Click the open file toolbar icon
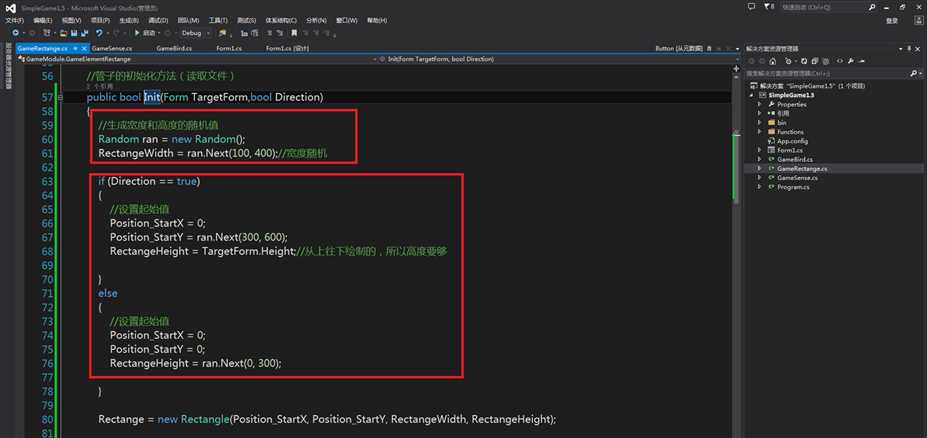This screenshot has width=927, height=438. click(64, 33)
